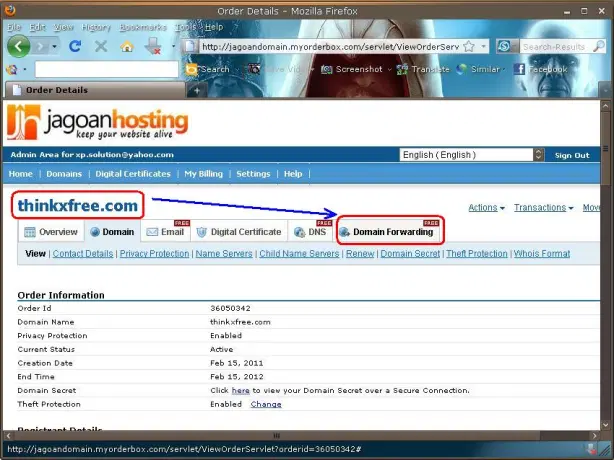The image size is (614, 460).
Task: Open Domains in the navigation bar
Action: click(x=64, y=174)
